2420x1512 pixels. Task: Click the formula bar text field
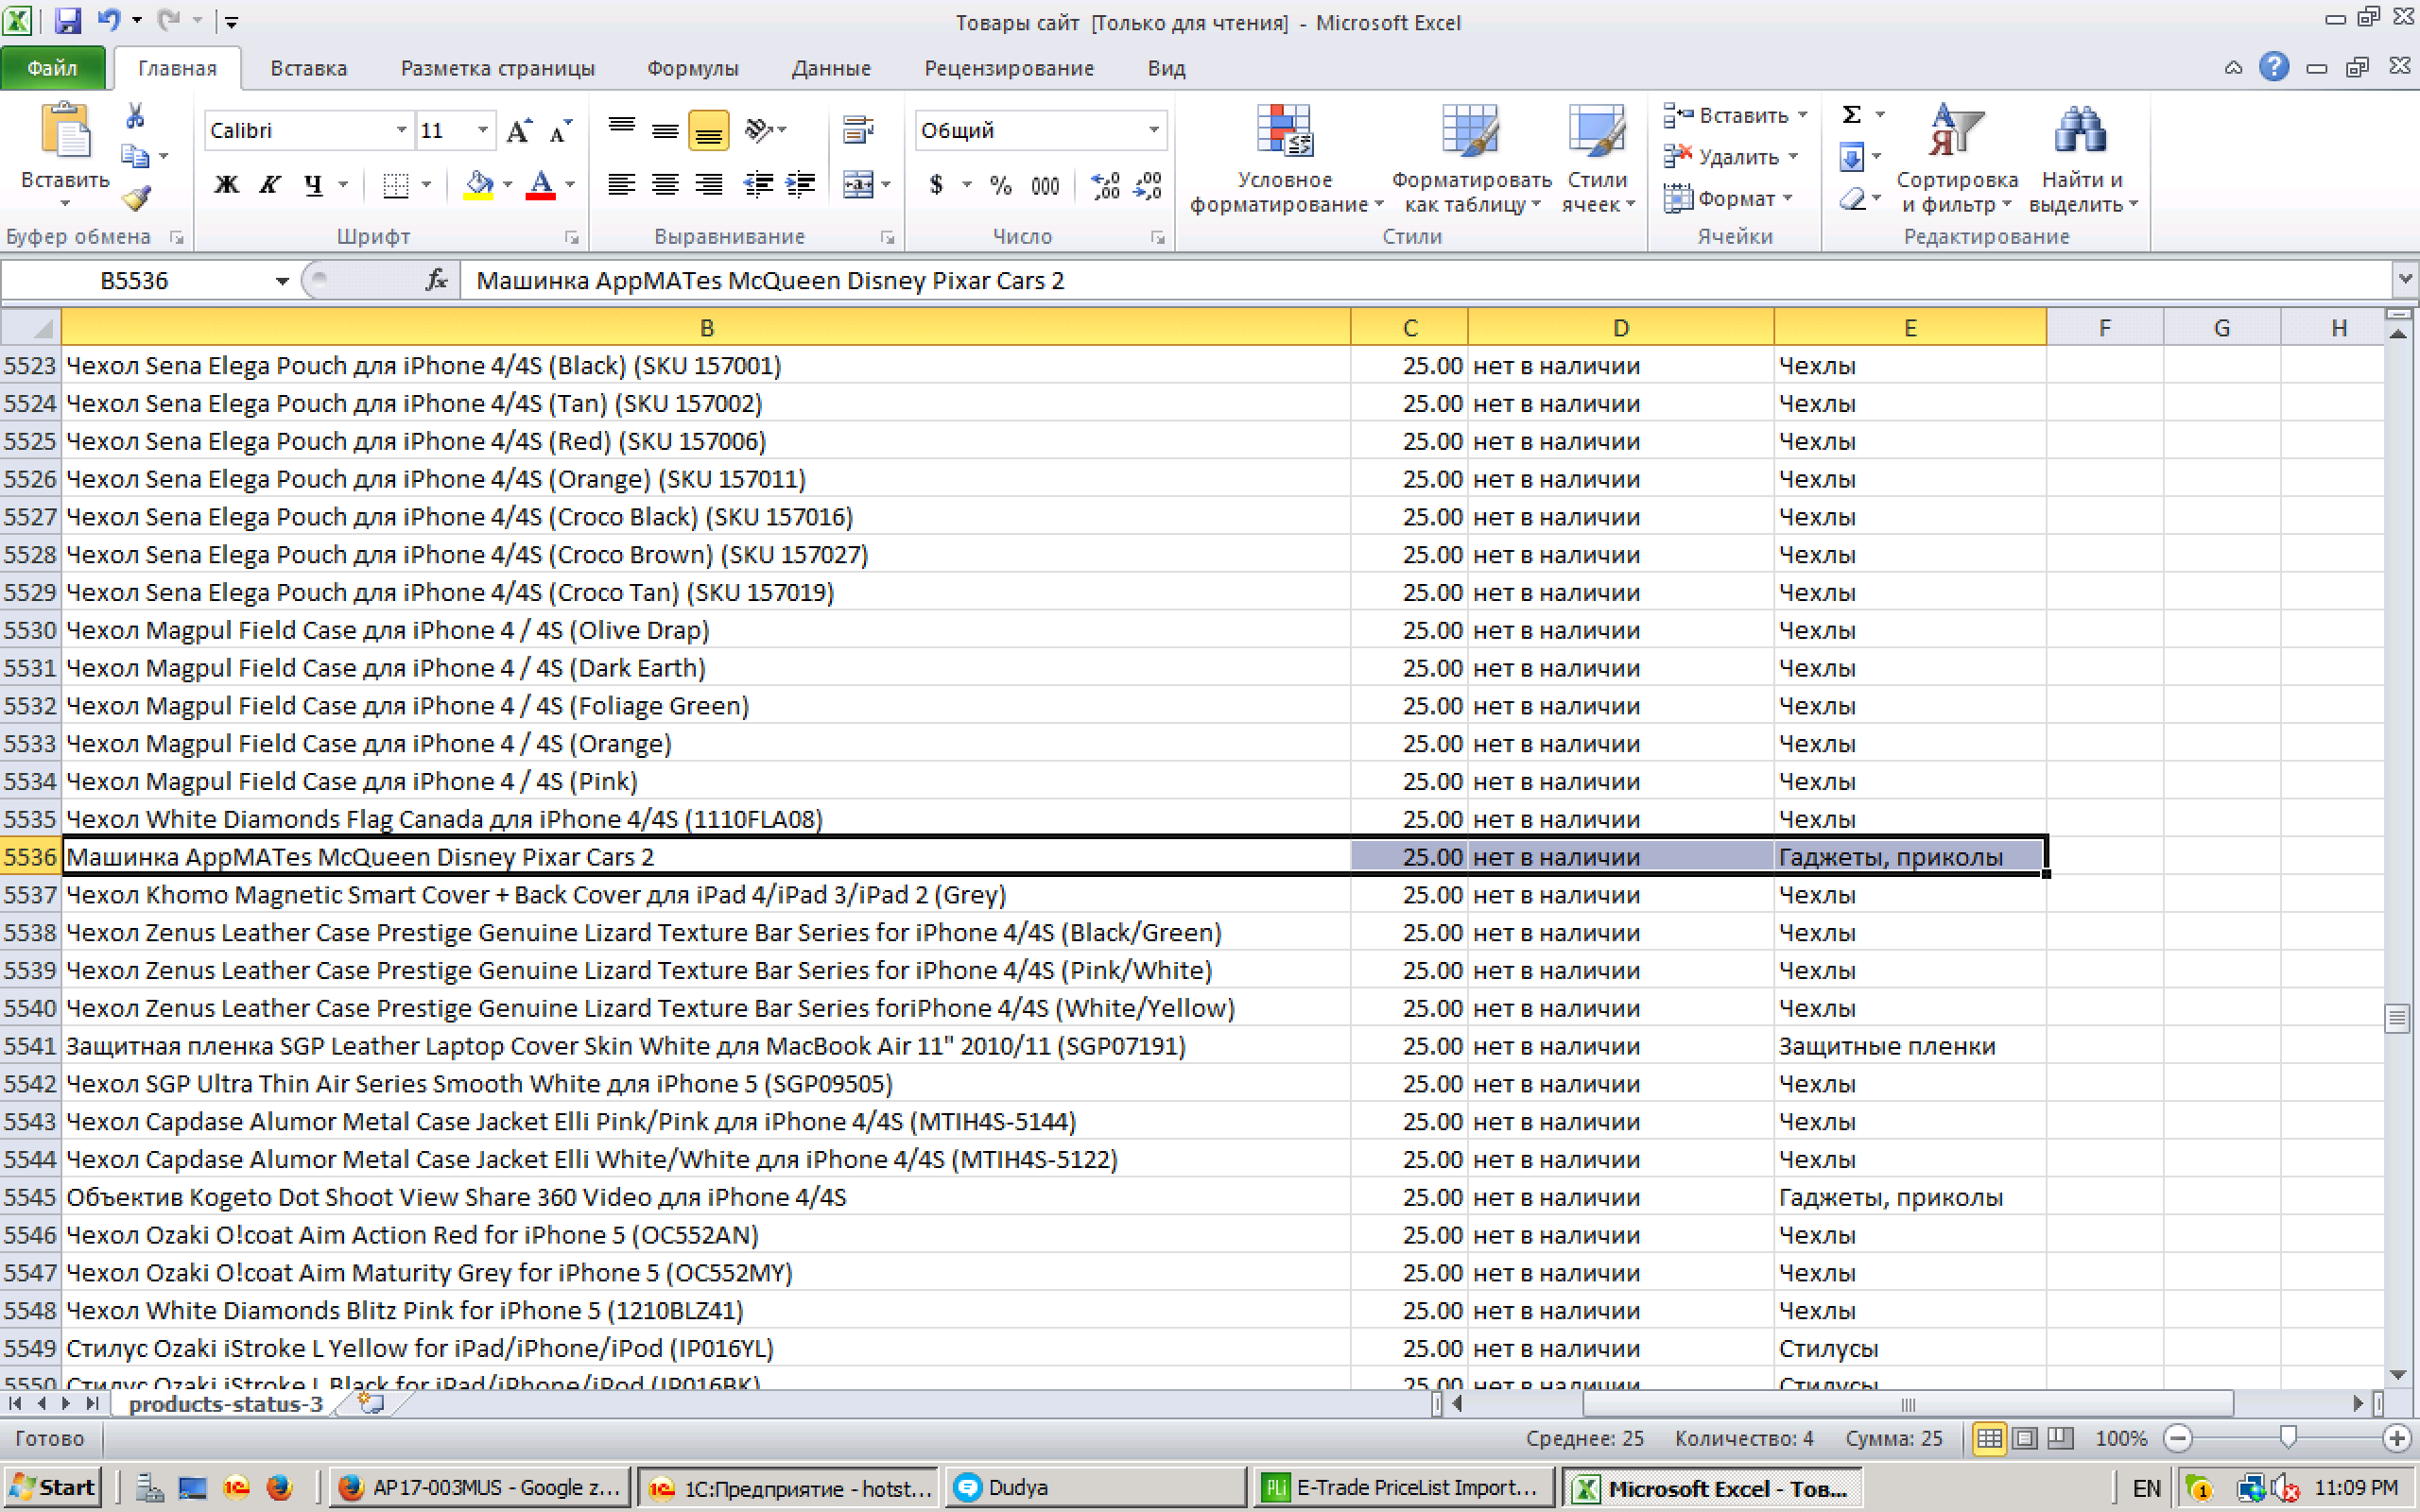click(x=1425, y=281)
